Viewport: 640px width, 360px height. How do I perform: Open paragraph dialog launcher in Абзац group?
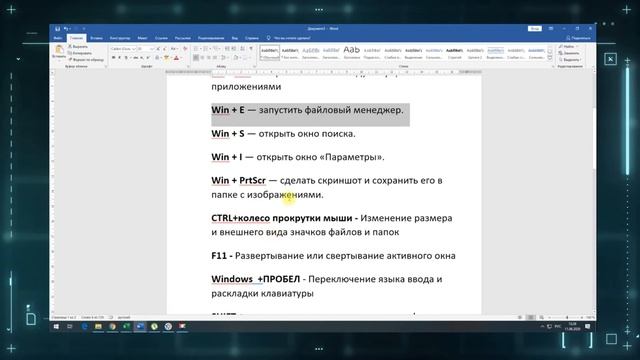pyautogui.click(x=254, y=67)
